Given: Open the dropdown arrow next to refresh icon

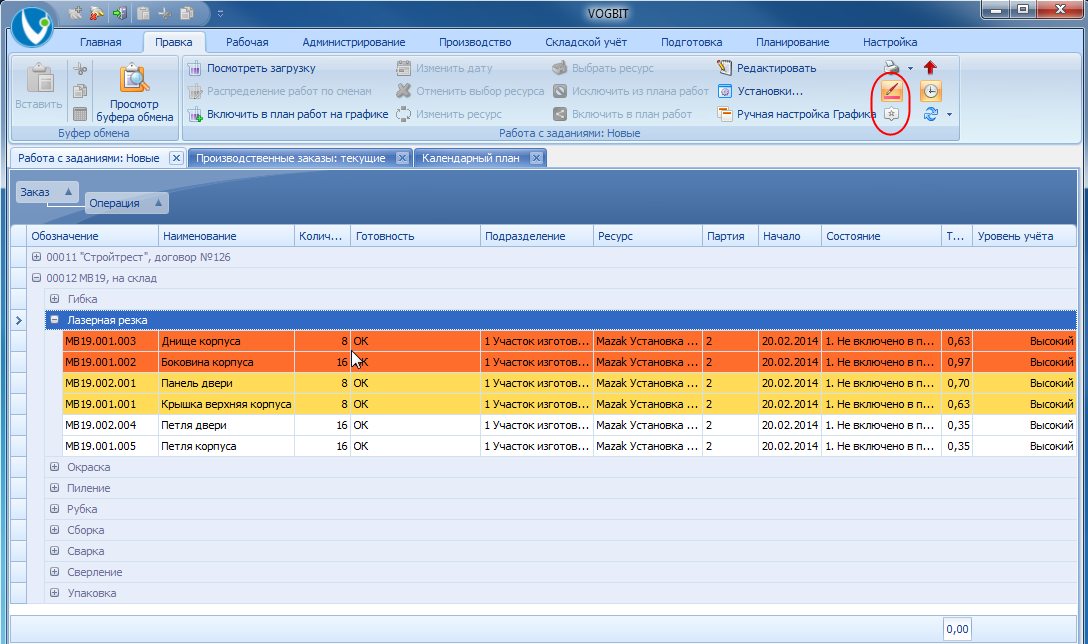Looking at the screenshot, I should [x=949, y=115].
